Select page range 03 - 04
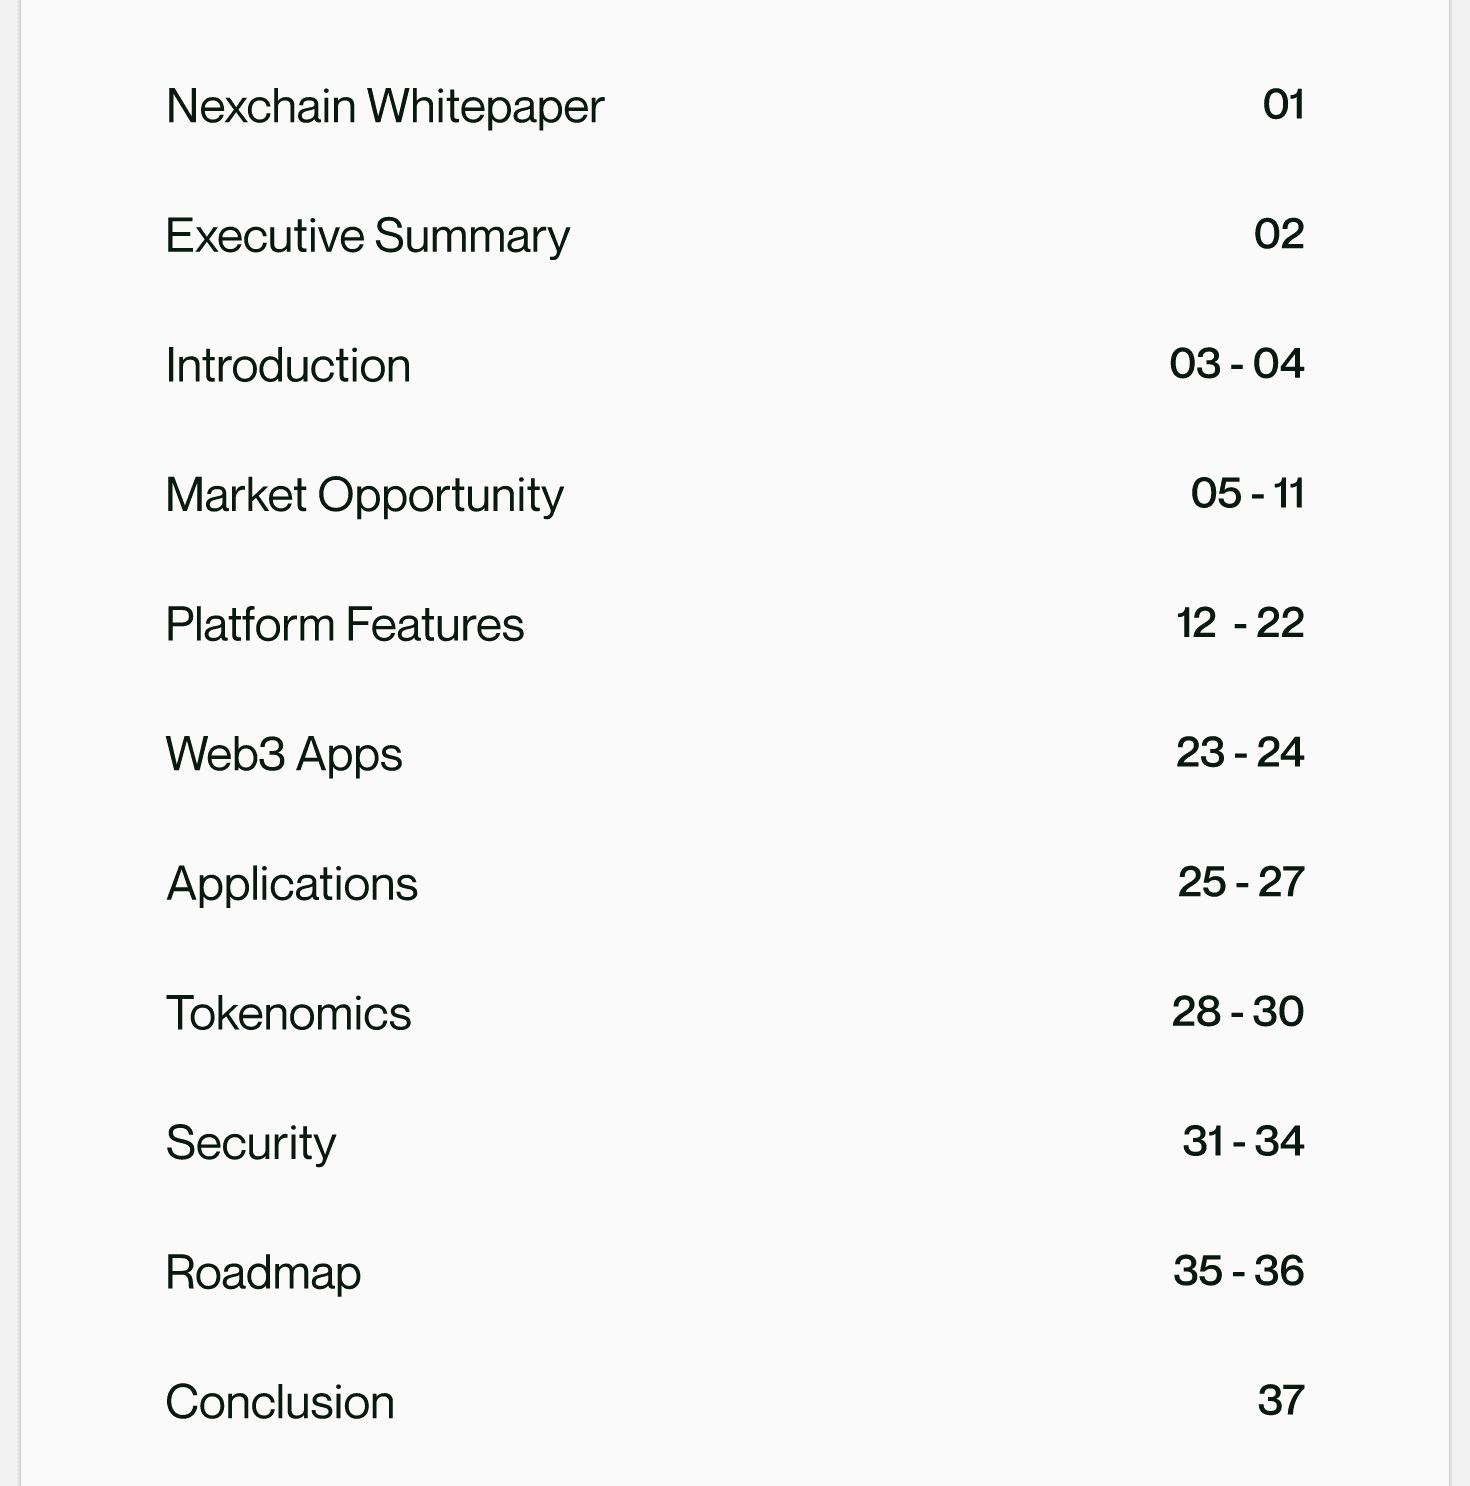The height and width of the screenshot is (1486, 1470). [1237, 364]
